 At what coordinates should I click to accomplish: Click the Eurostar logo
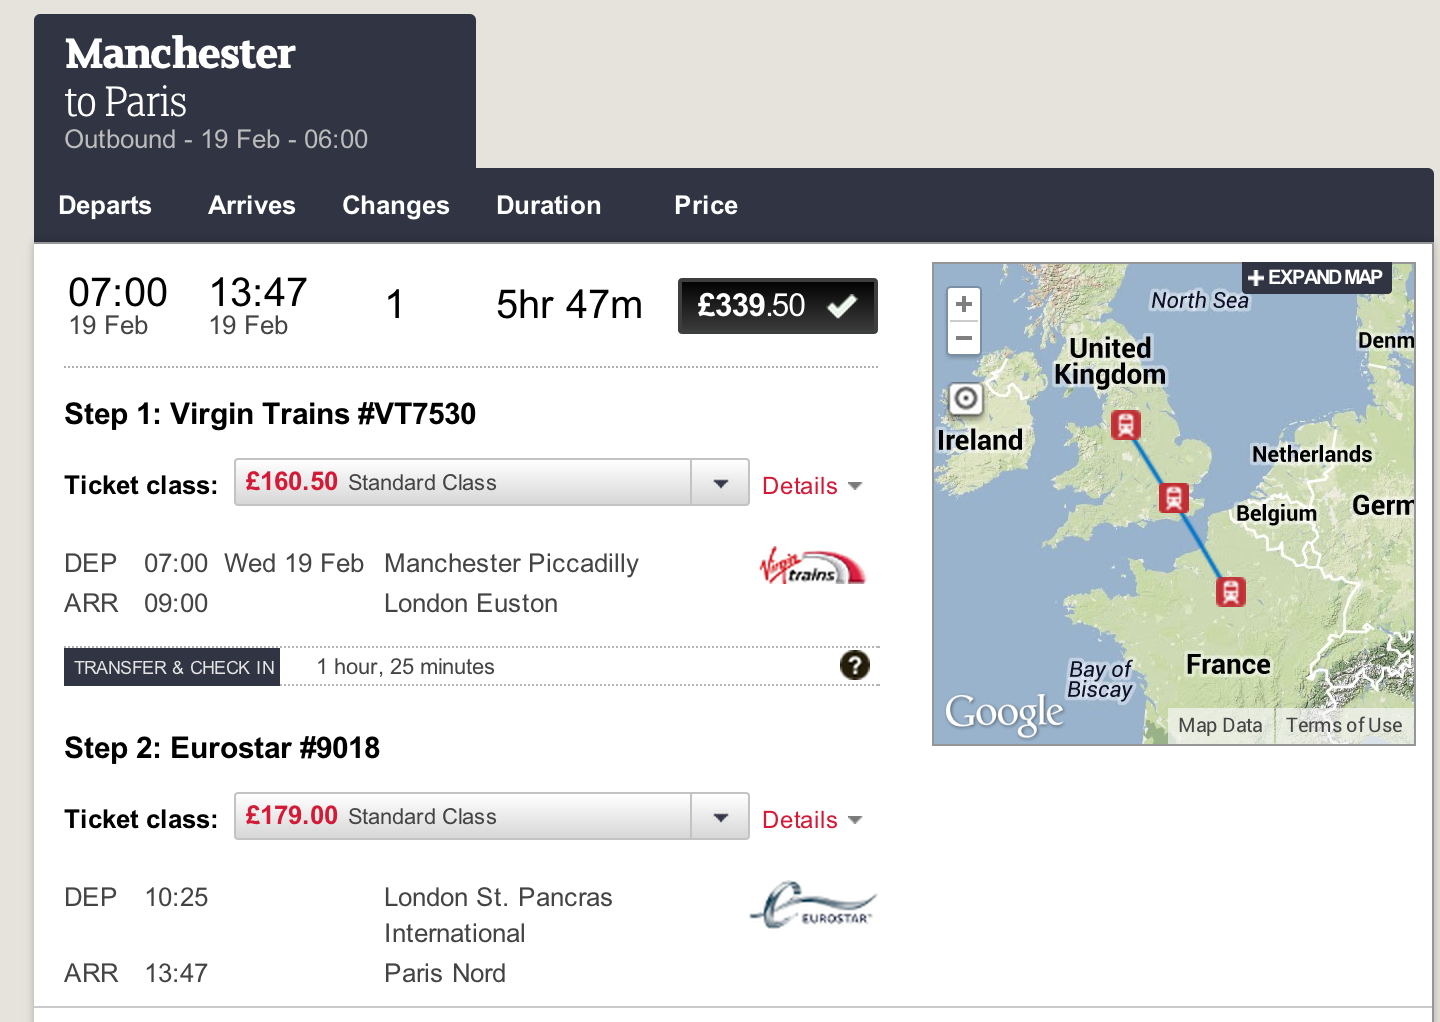[813, 905]
